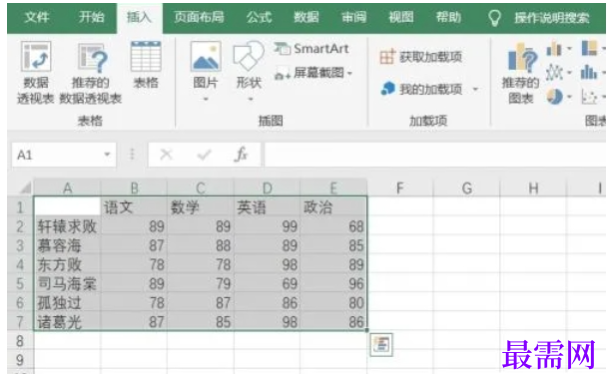Insert a statistic histogram chart
The height and width of the screenshot is (386, 614).
(589, 72)
